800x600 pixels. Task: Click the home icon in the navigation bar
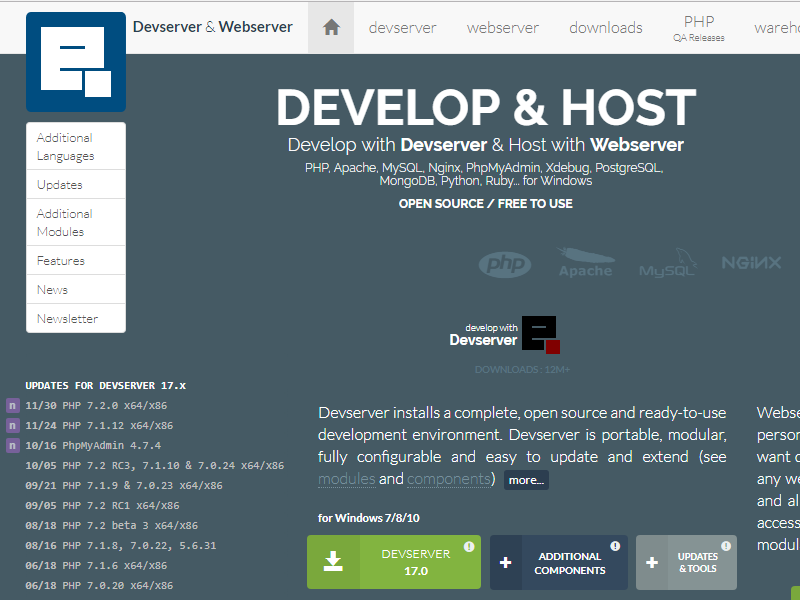pos(330,27)
